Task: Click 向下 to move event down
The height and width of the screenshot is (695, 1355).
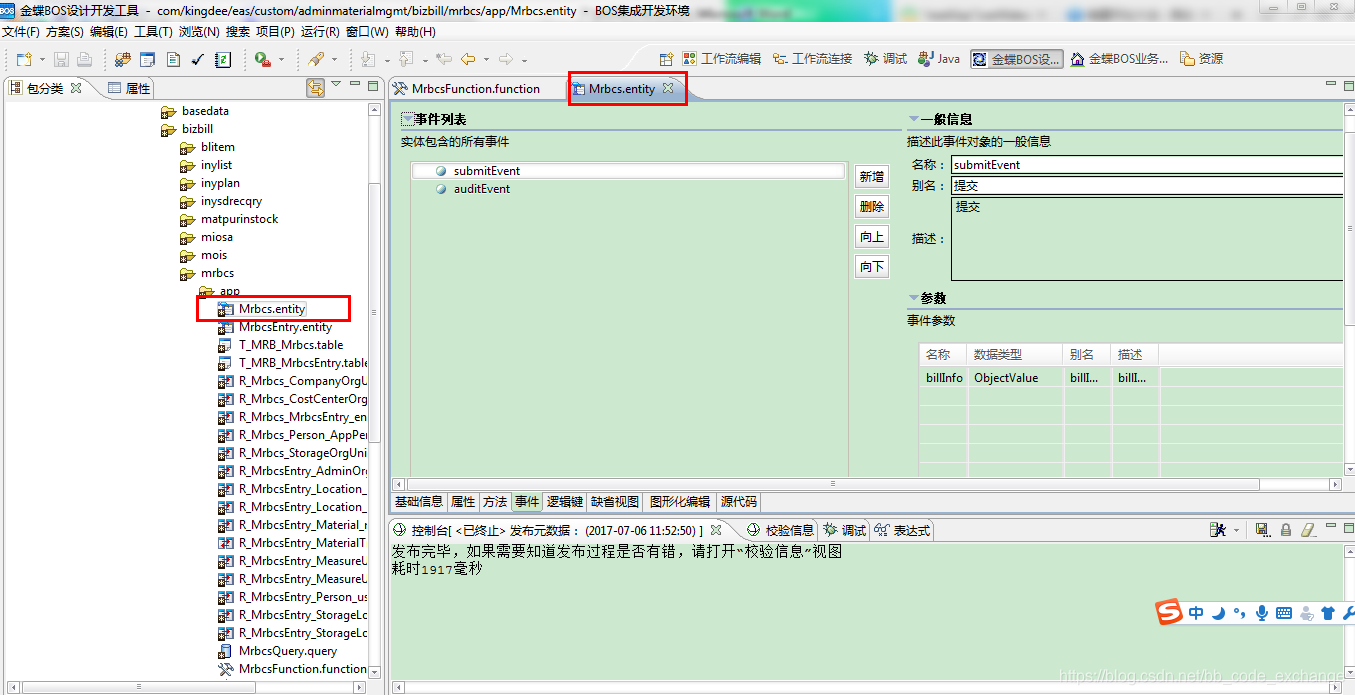Action: 872,267
